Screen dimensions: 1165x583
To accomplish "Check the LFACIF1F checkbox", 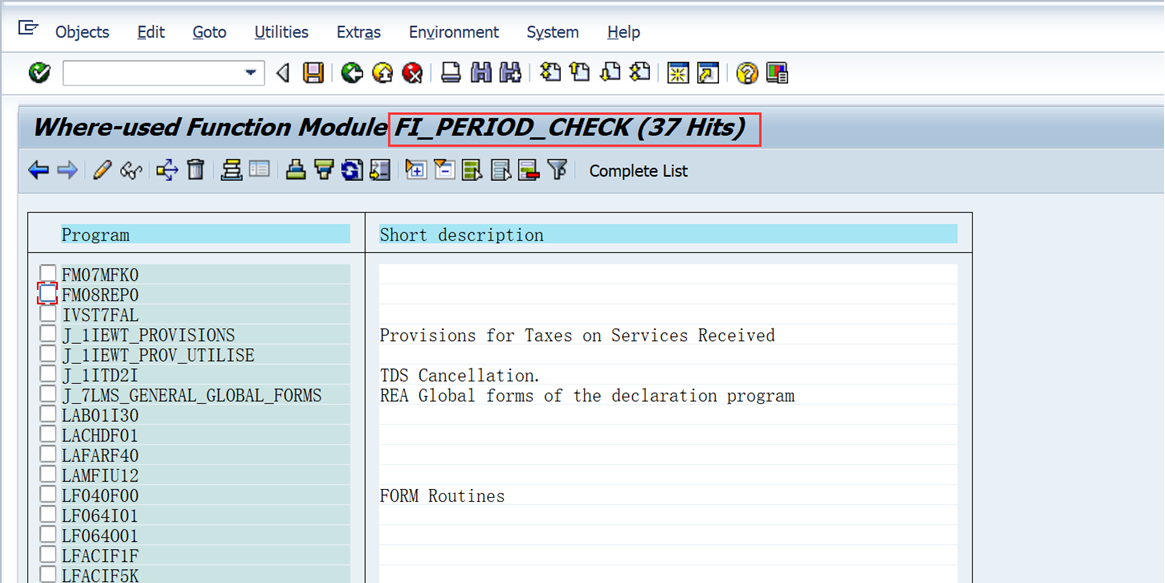I will tap(48, 554).
